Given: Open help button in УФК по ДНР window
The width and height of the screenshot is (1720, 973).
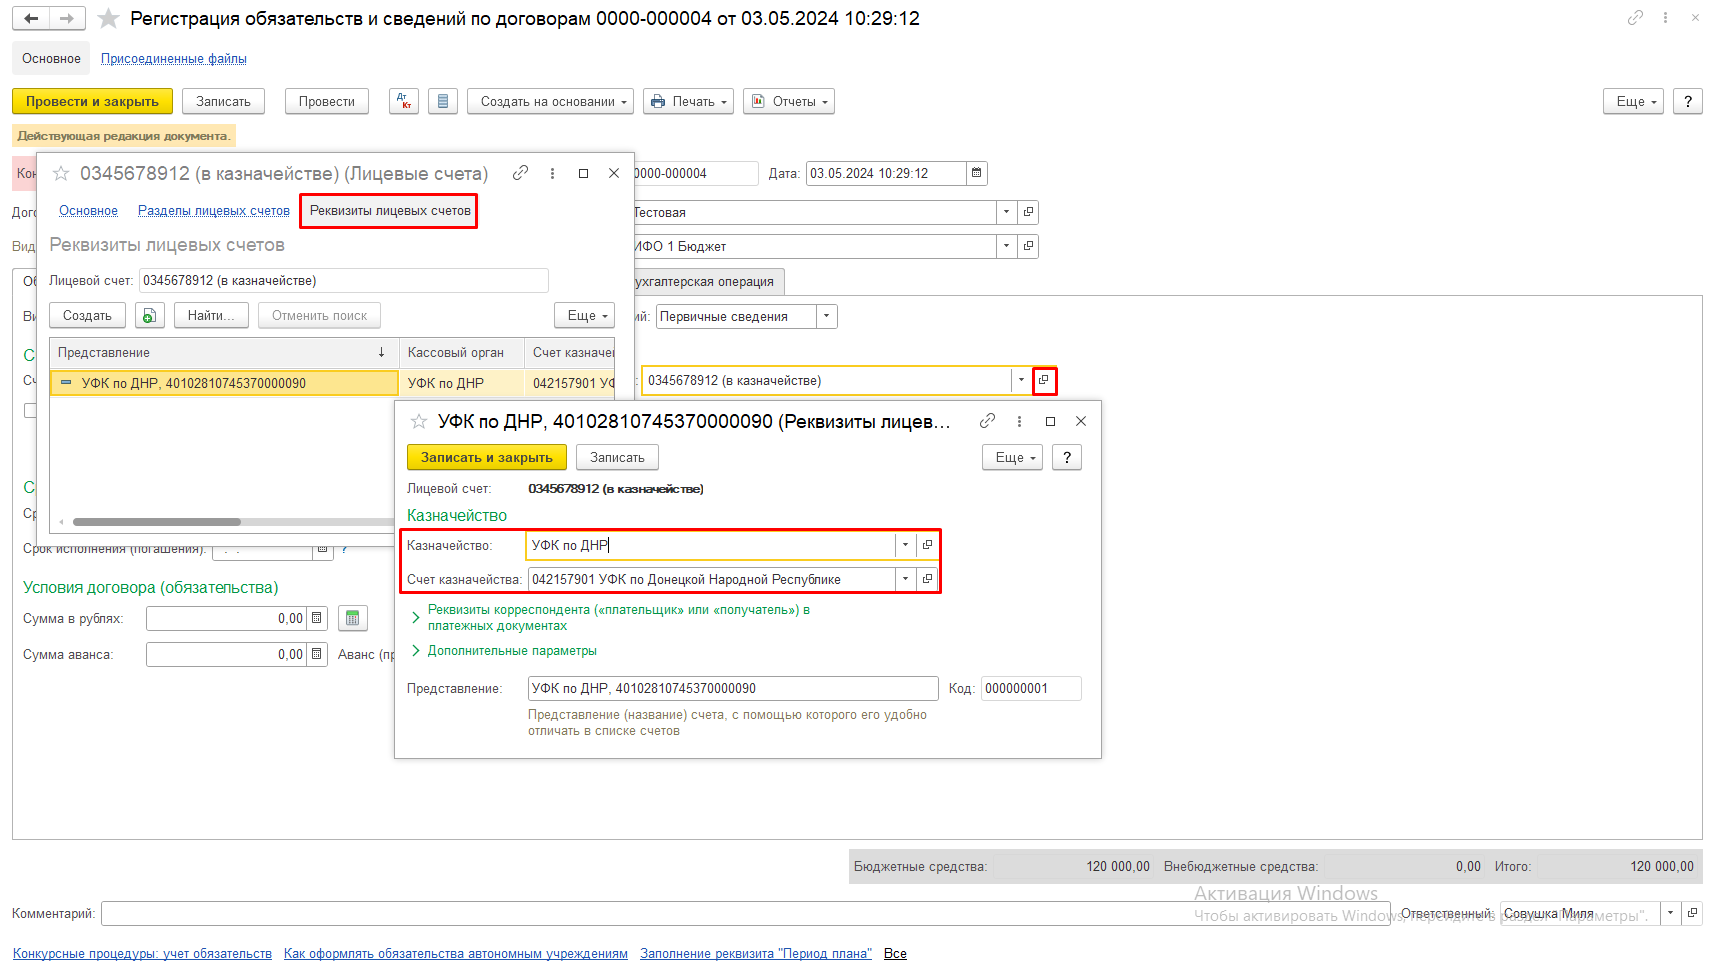Looking at the screenshot, I should pyautogui.click(x=1067, y=457).
